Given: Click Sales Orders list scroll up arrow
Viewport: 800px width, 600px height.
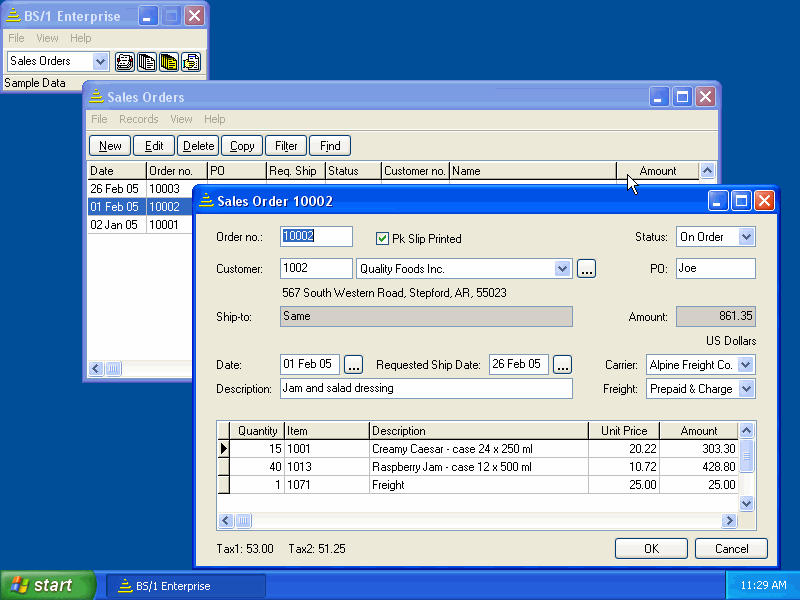Looking at the screenshot, I should [707, 170].
